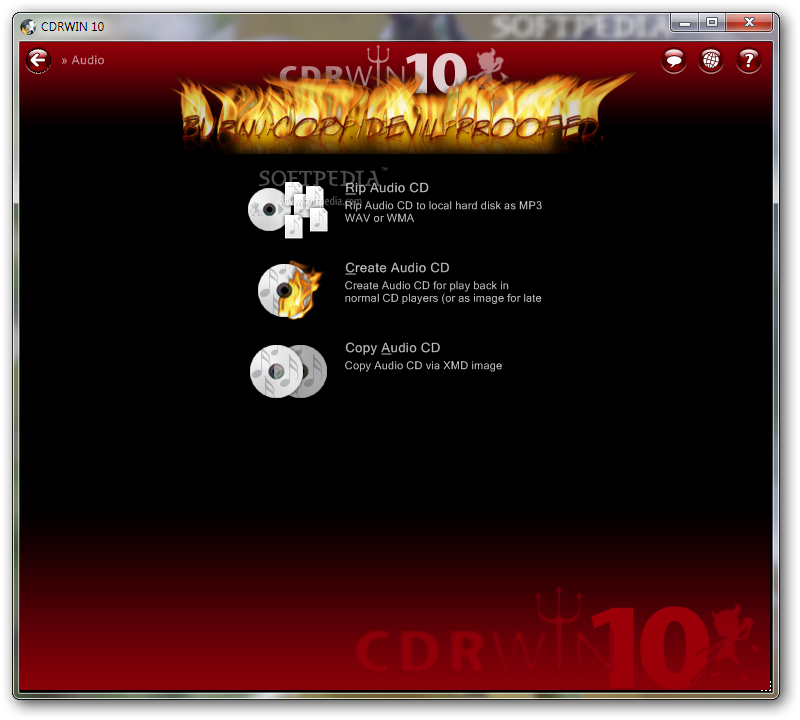800x720 pixels.
Task: Open help via the question mark icon
Action: [x=748, y=61]
